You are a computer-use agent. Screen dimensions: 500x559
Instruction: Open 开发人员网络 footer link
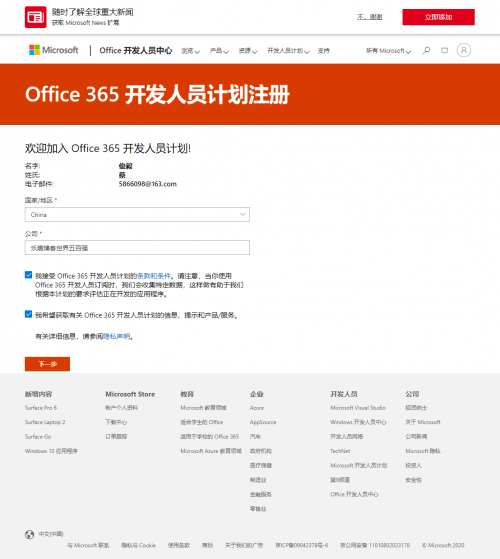(x=346, y=437)
